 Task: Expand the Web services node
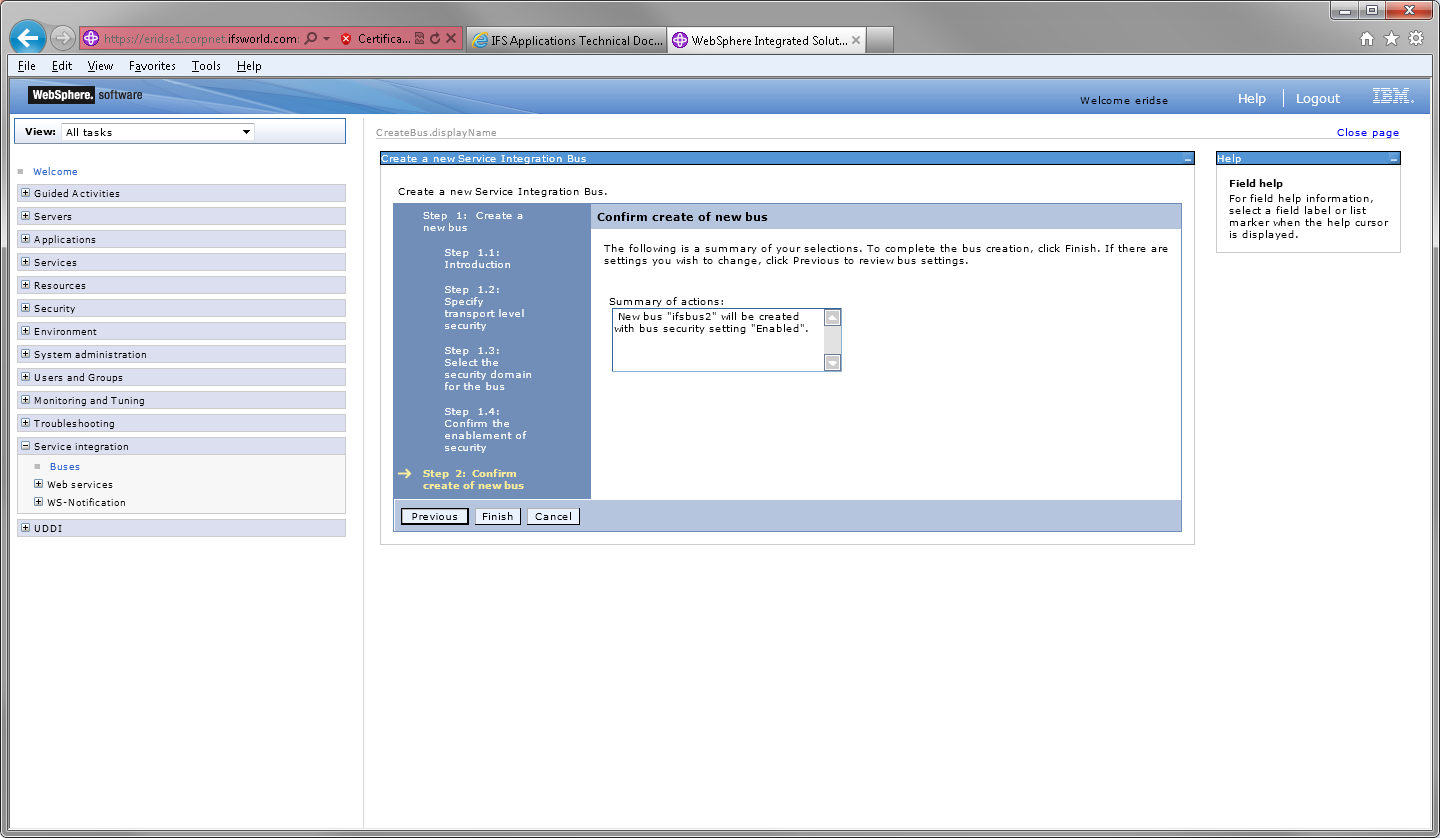pos(39,484)
